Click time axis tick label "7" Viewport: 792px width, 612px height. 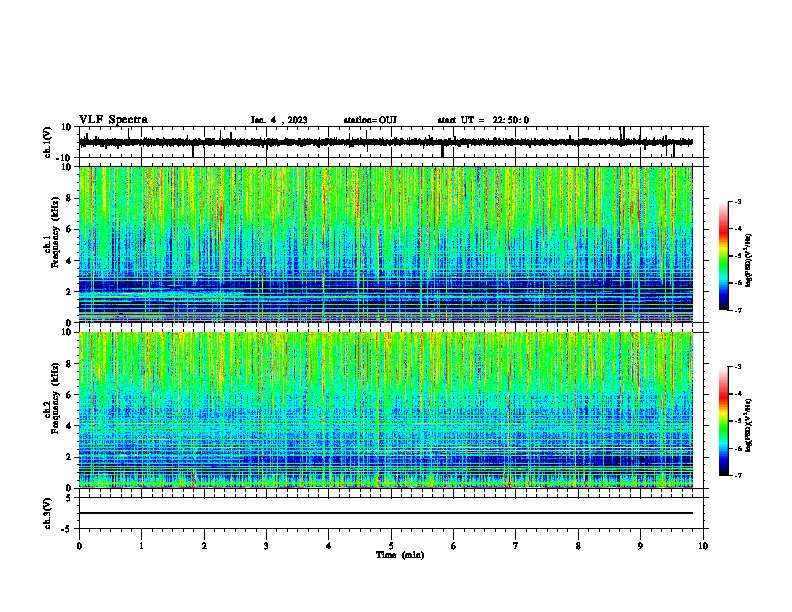[516, 546]
